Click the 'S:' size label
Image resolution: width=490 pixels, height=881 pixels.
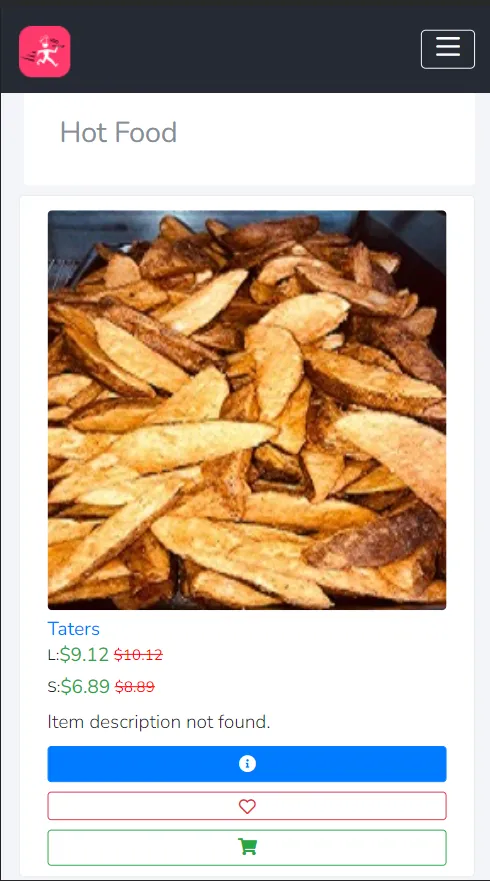54,687
